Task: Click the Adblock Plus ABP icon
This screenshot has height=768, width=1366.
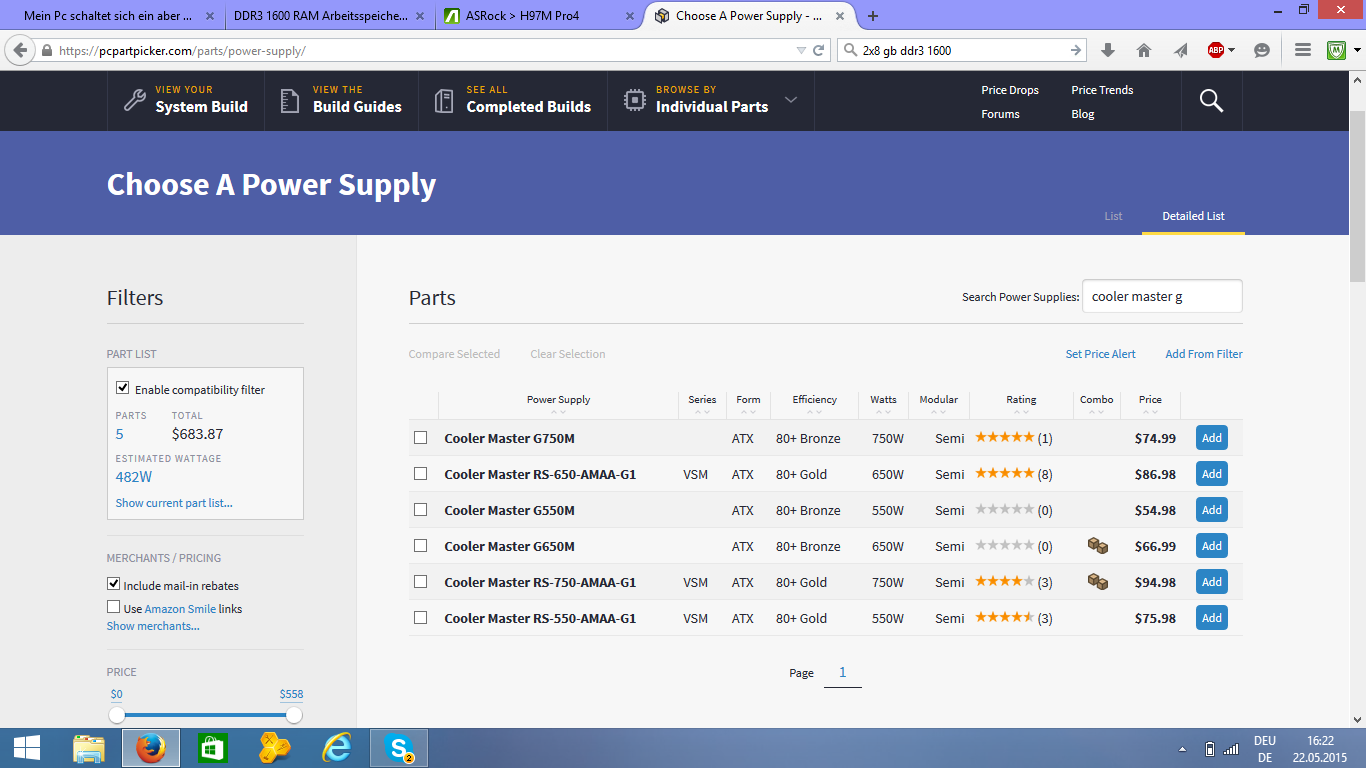Action: coord(1216,50)
